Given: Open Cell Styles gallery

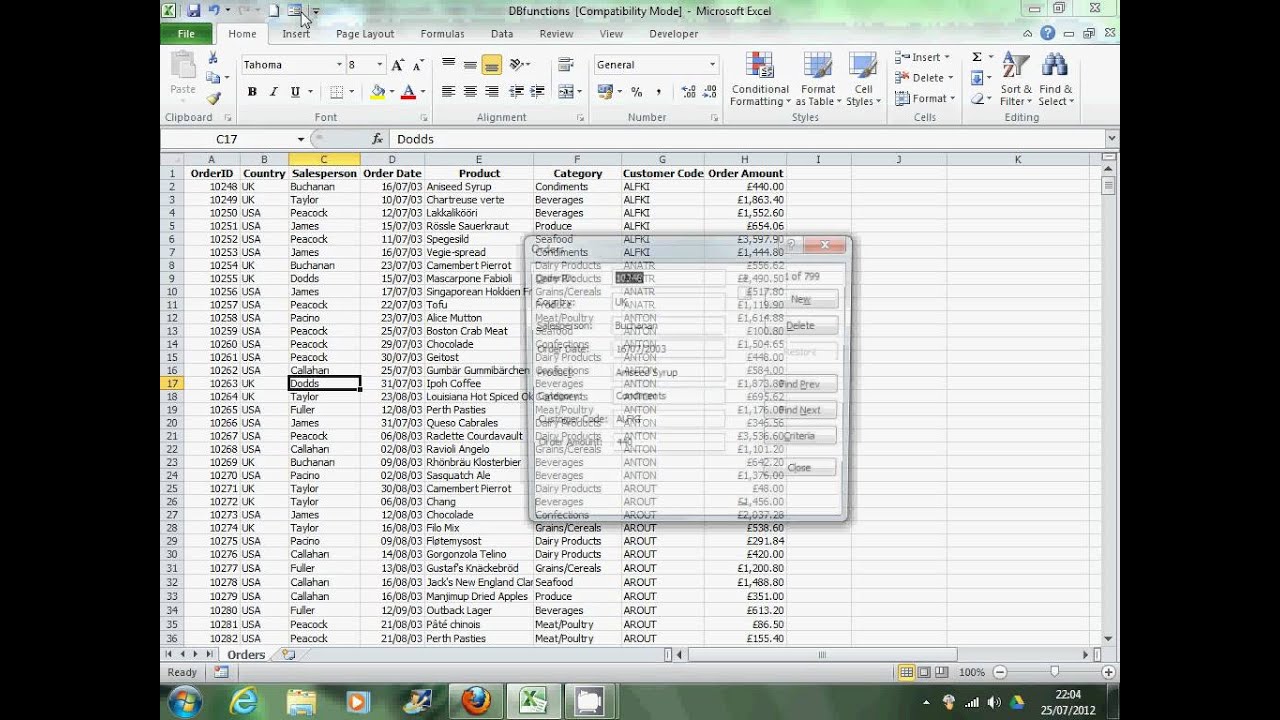Looking at the screenshot, I should tap(862, 80).
